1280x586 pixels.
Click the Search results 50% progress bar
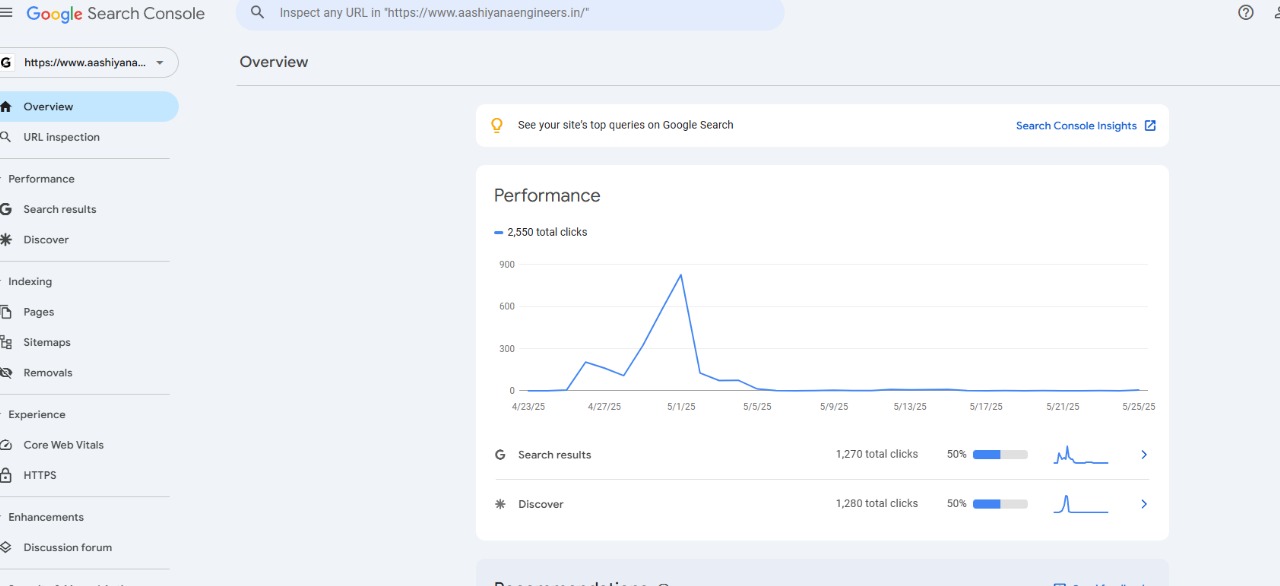point(1000,455)
